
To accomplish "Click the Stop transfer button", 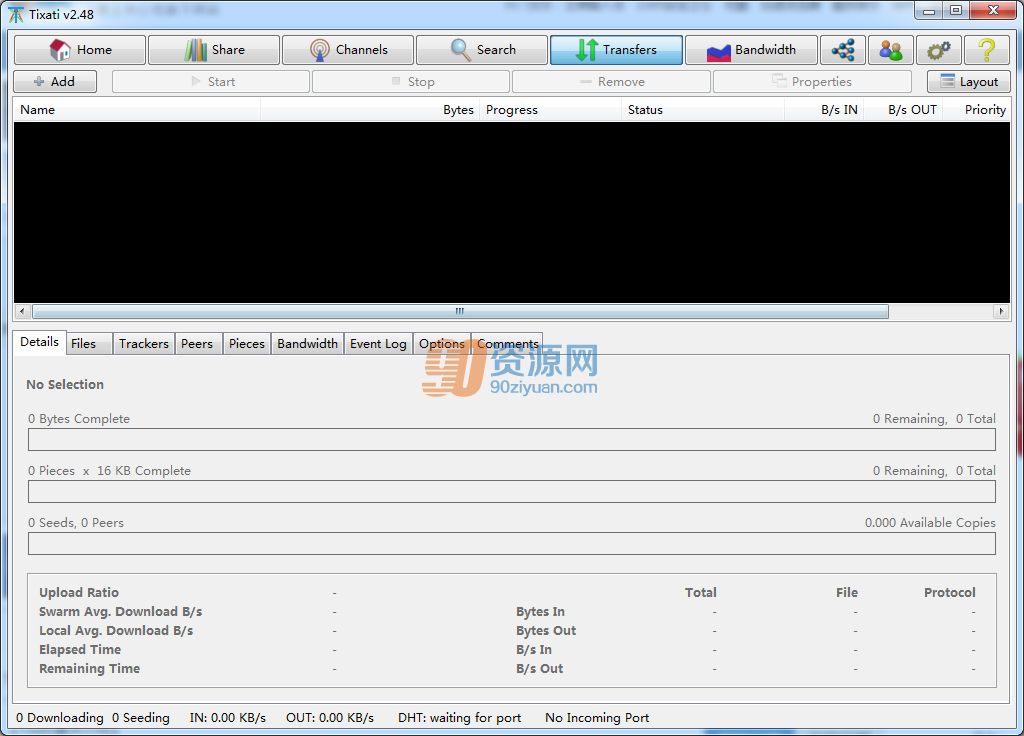I will click(x=411, y=82).
